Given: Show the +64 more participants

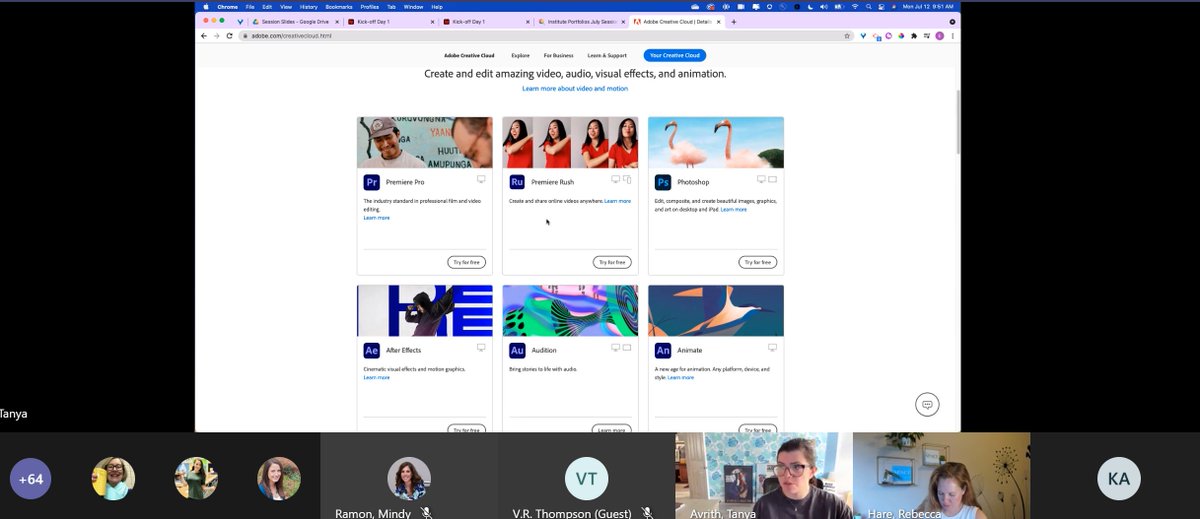Looking at the screenshot, I should point(30,478).
